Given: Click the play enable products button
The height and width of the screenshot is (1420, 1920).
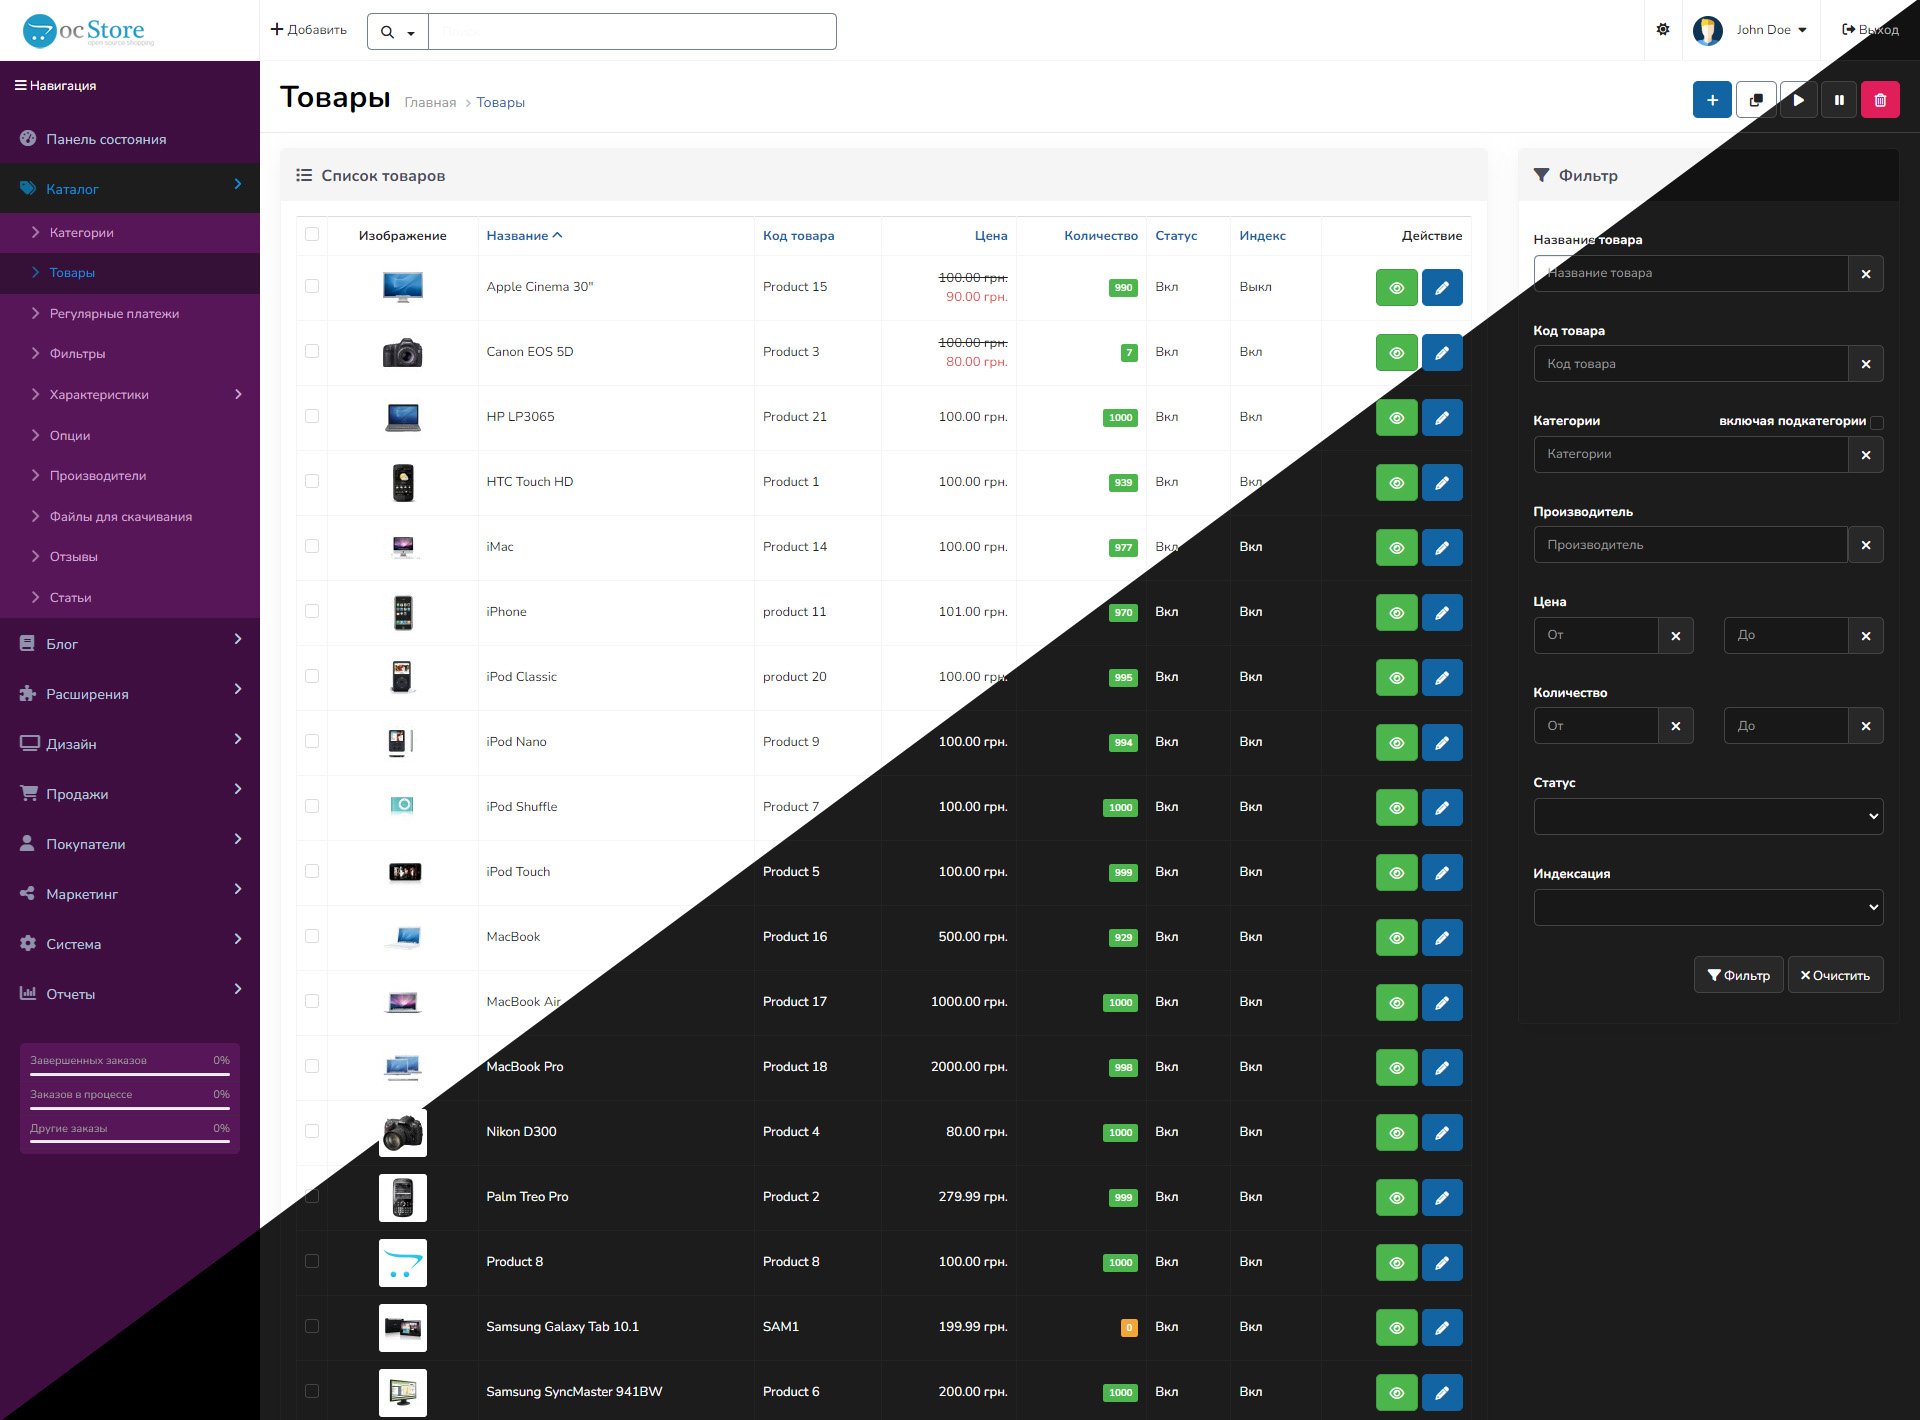Looking at the screenshot, I should click(1798, 100).
